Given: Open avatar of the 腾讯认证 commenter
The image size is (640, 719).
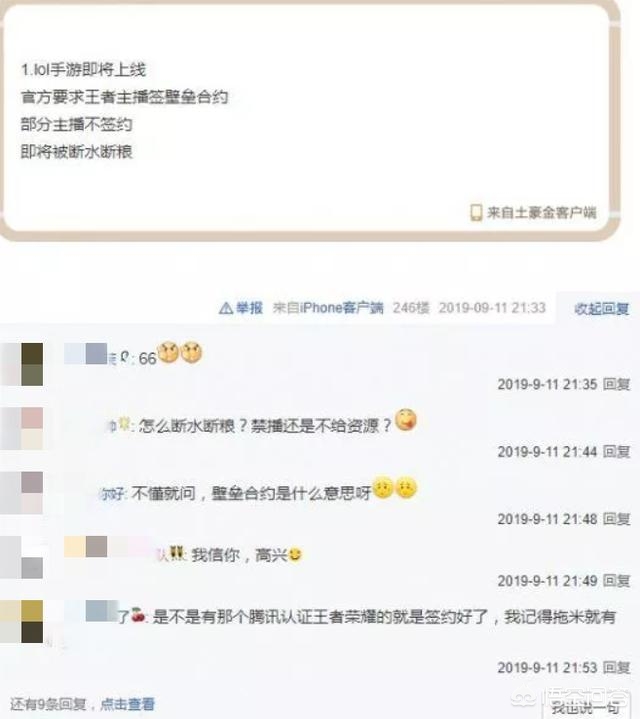Looking at the screenshot, I should (x=22, y=621).
